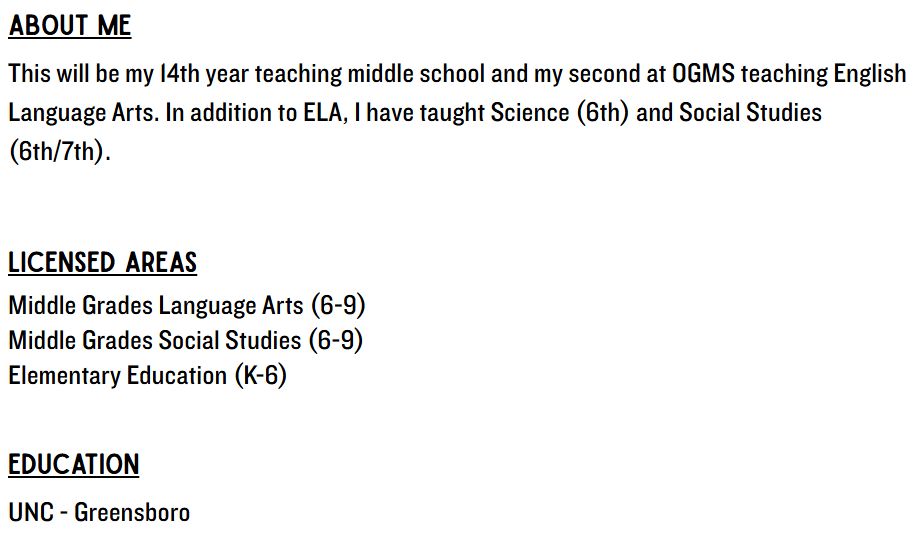Screen dimensions: 915x545
Task: Click the word Science in the paragraph
Action: pyautogui.click(x=529, y=112)
